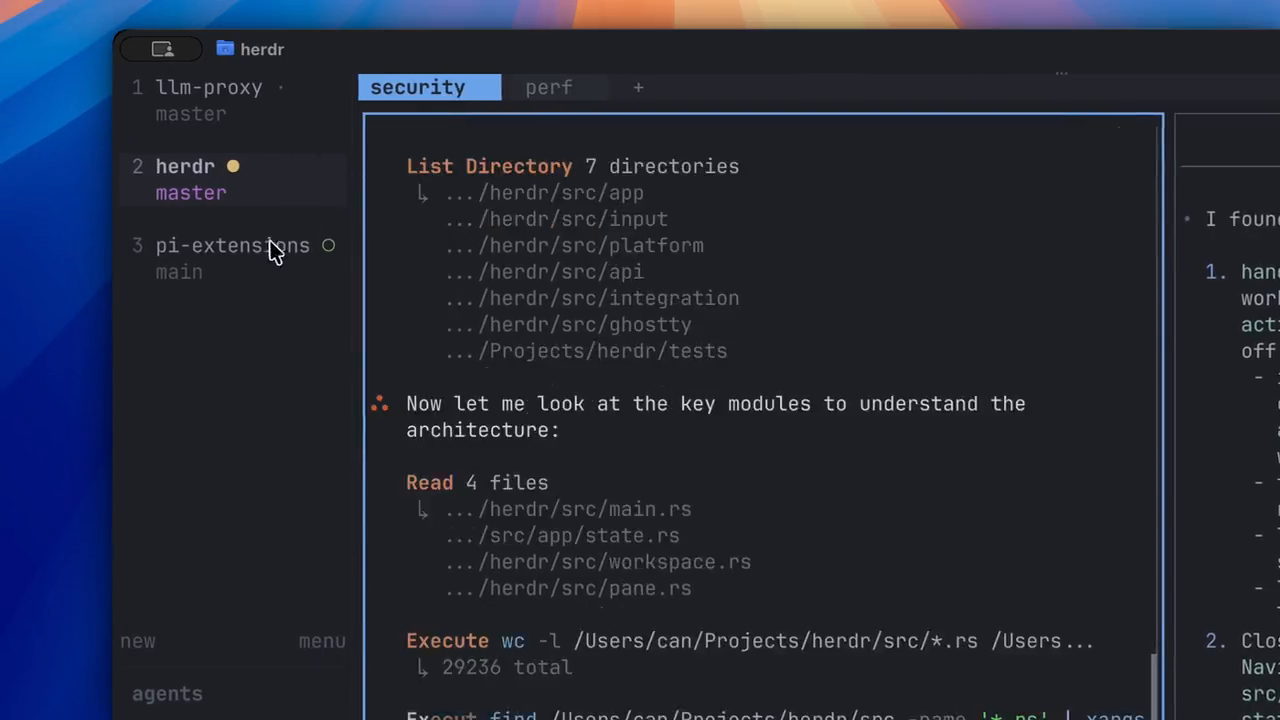The image size is (1280, 720).
Task: Add a new tab with the plus button
Action: [638, 87]
